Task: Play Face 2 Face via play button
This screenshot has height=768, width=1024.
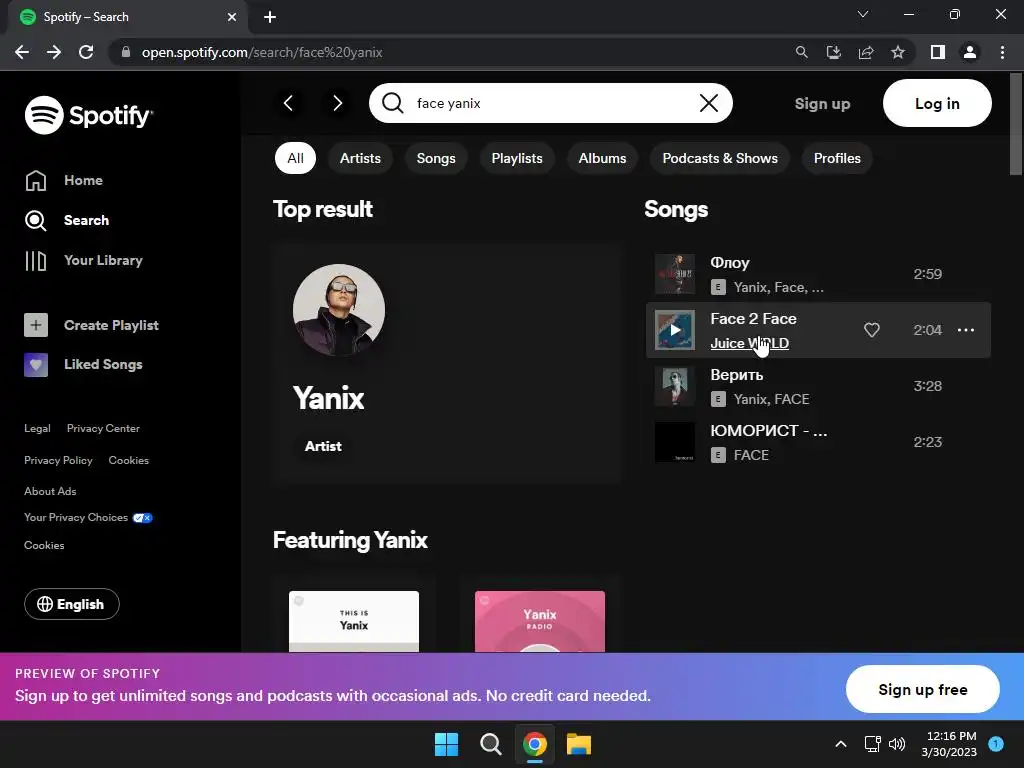Action: [675, 330]
